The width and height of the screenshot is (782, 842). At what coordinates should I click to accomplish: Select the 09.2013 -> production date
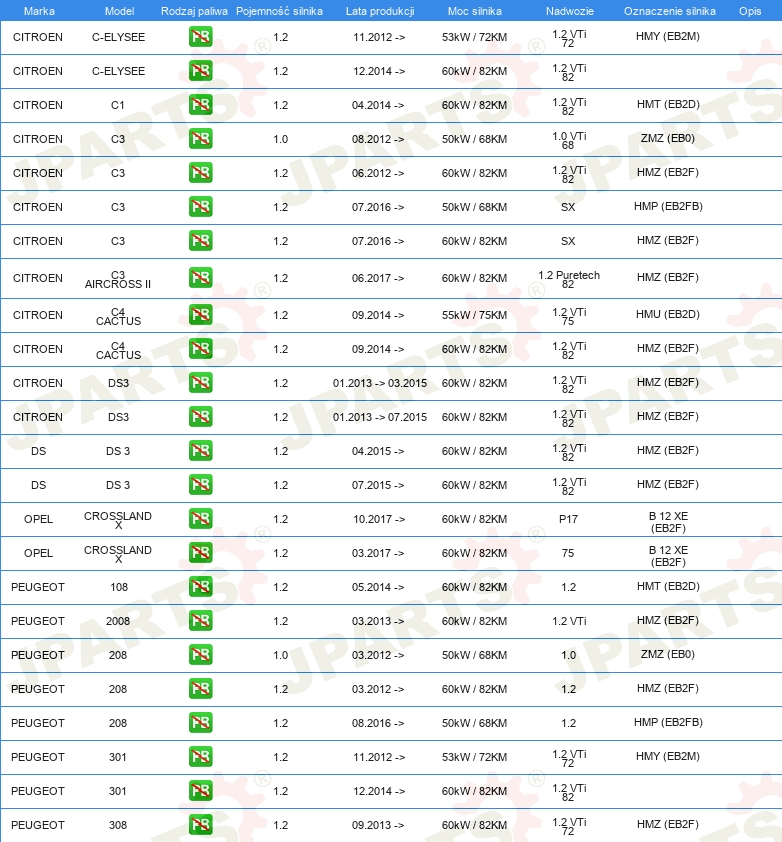[x=378, y=825]
